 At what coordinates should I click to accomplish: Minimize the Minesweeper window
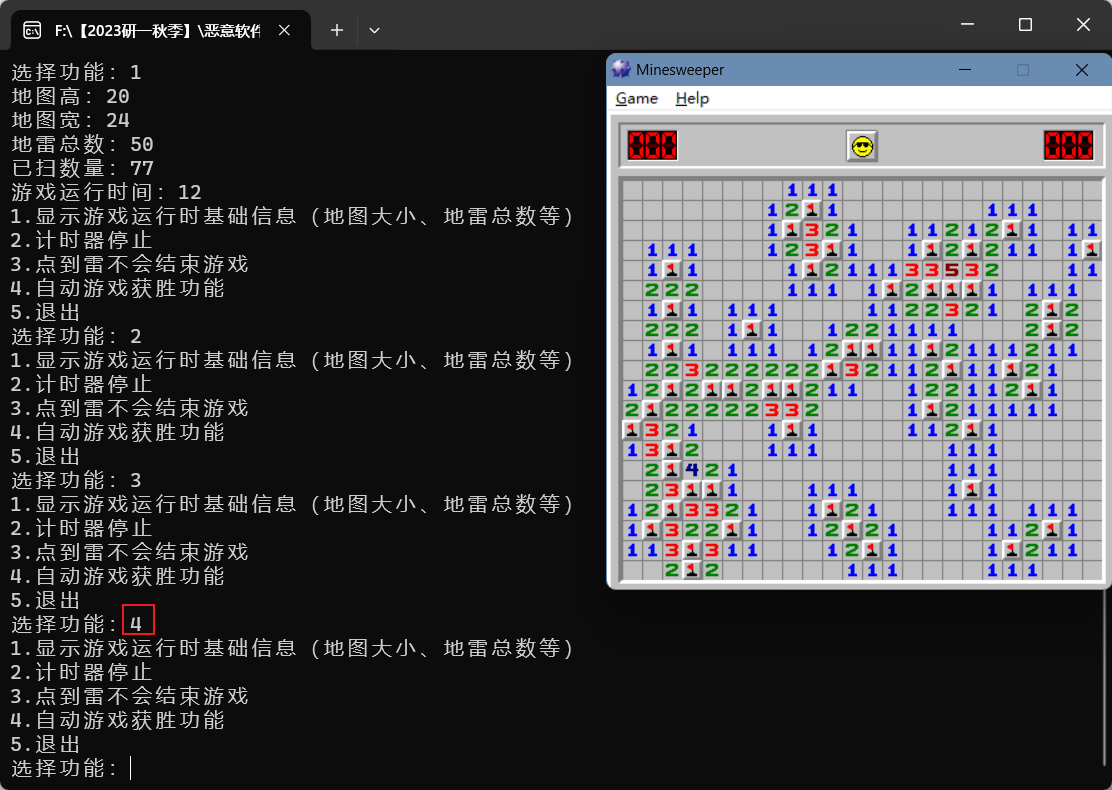[964, 70]
